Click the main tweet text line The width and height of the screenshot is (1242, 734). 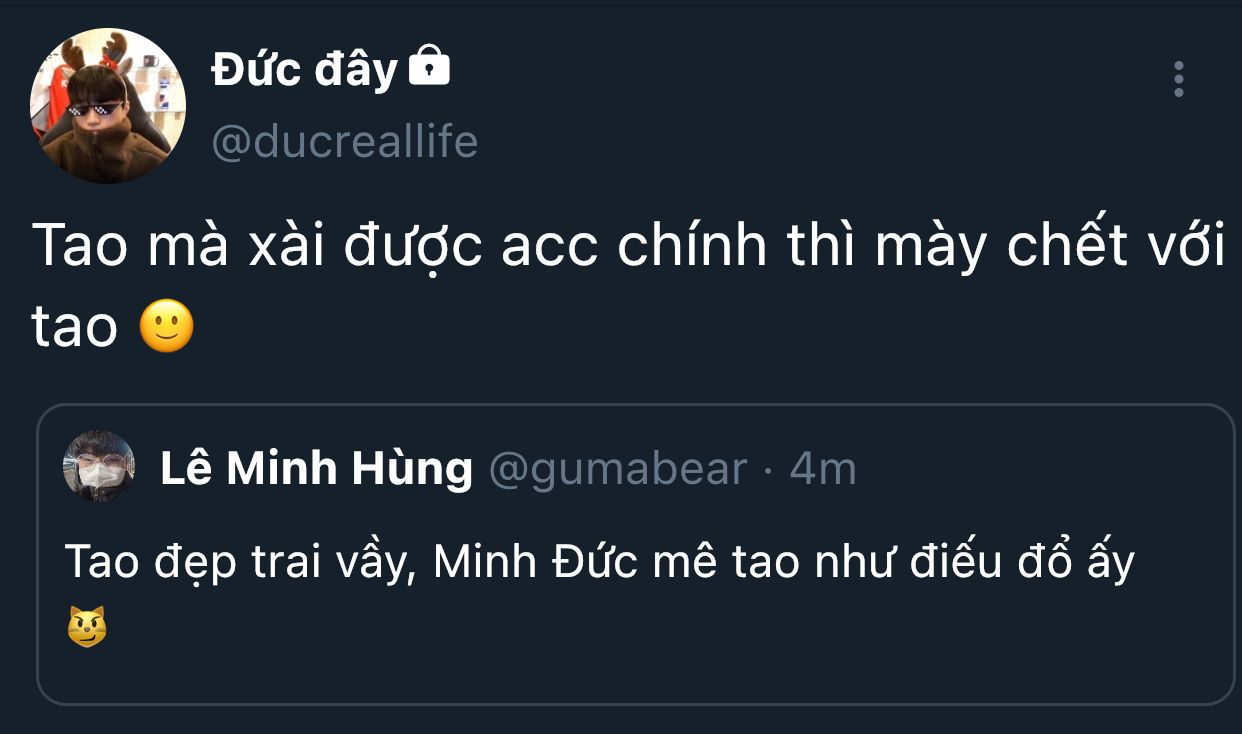pos(628,248)
